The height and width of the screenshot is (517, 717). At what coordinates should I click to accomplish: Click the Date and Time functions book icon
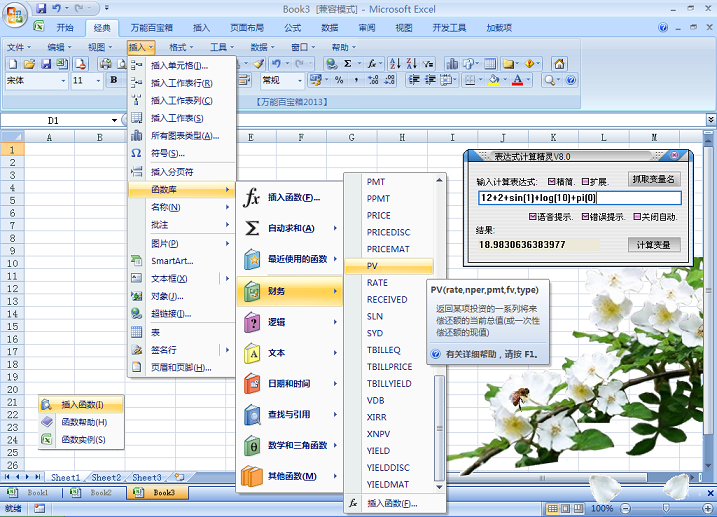pyautogui.click(x=252, y=384)
